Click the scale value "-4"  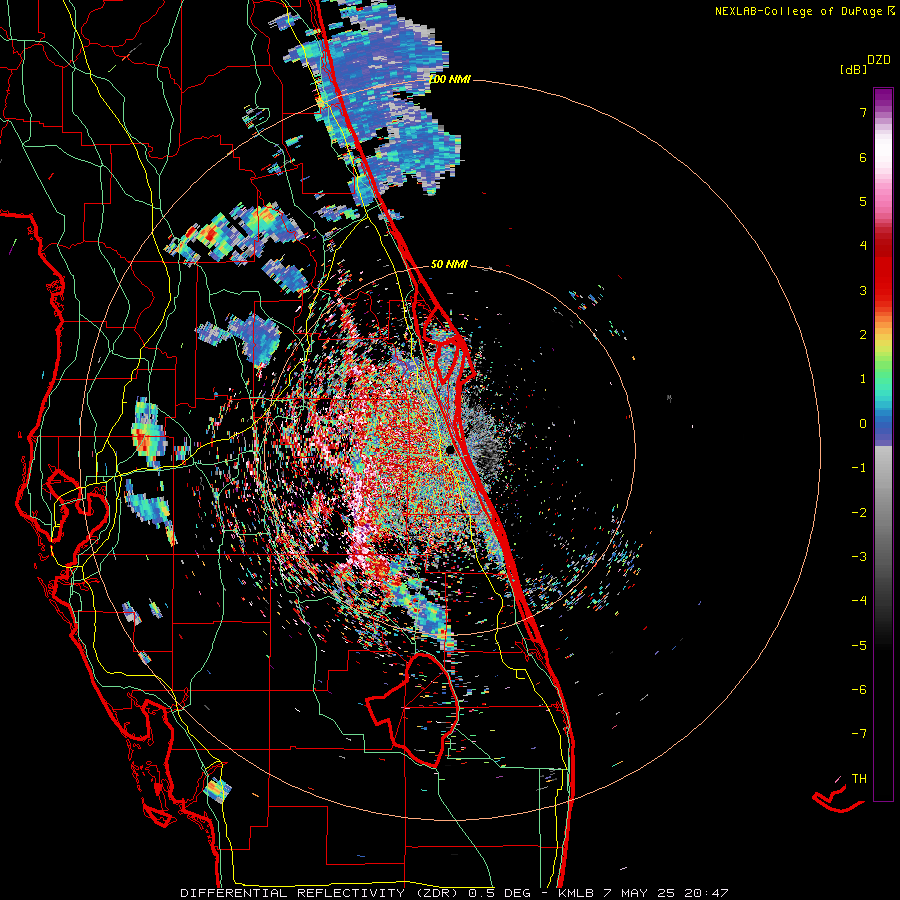859,601
